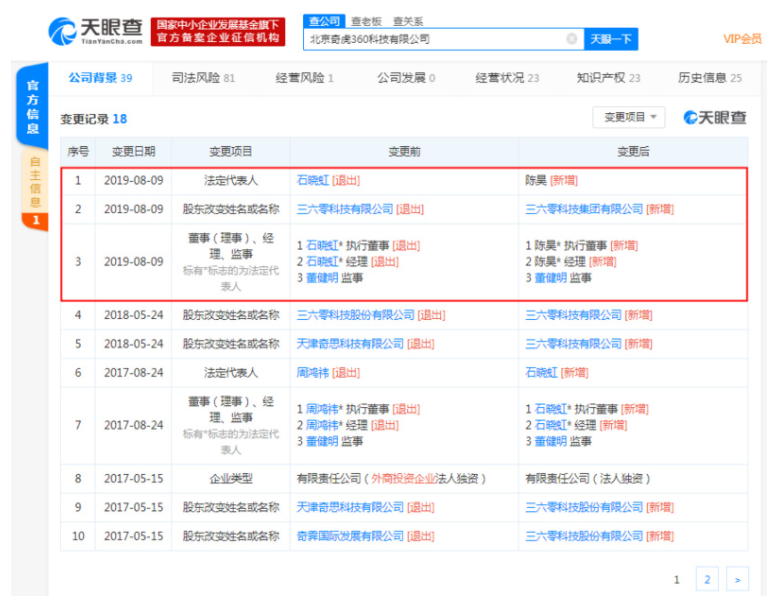Switch to the 查老板 search tab
Viewport: 767px width, 603px height.
pyautogui.click(x=366, y=22)
